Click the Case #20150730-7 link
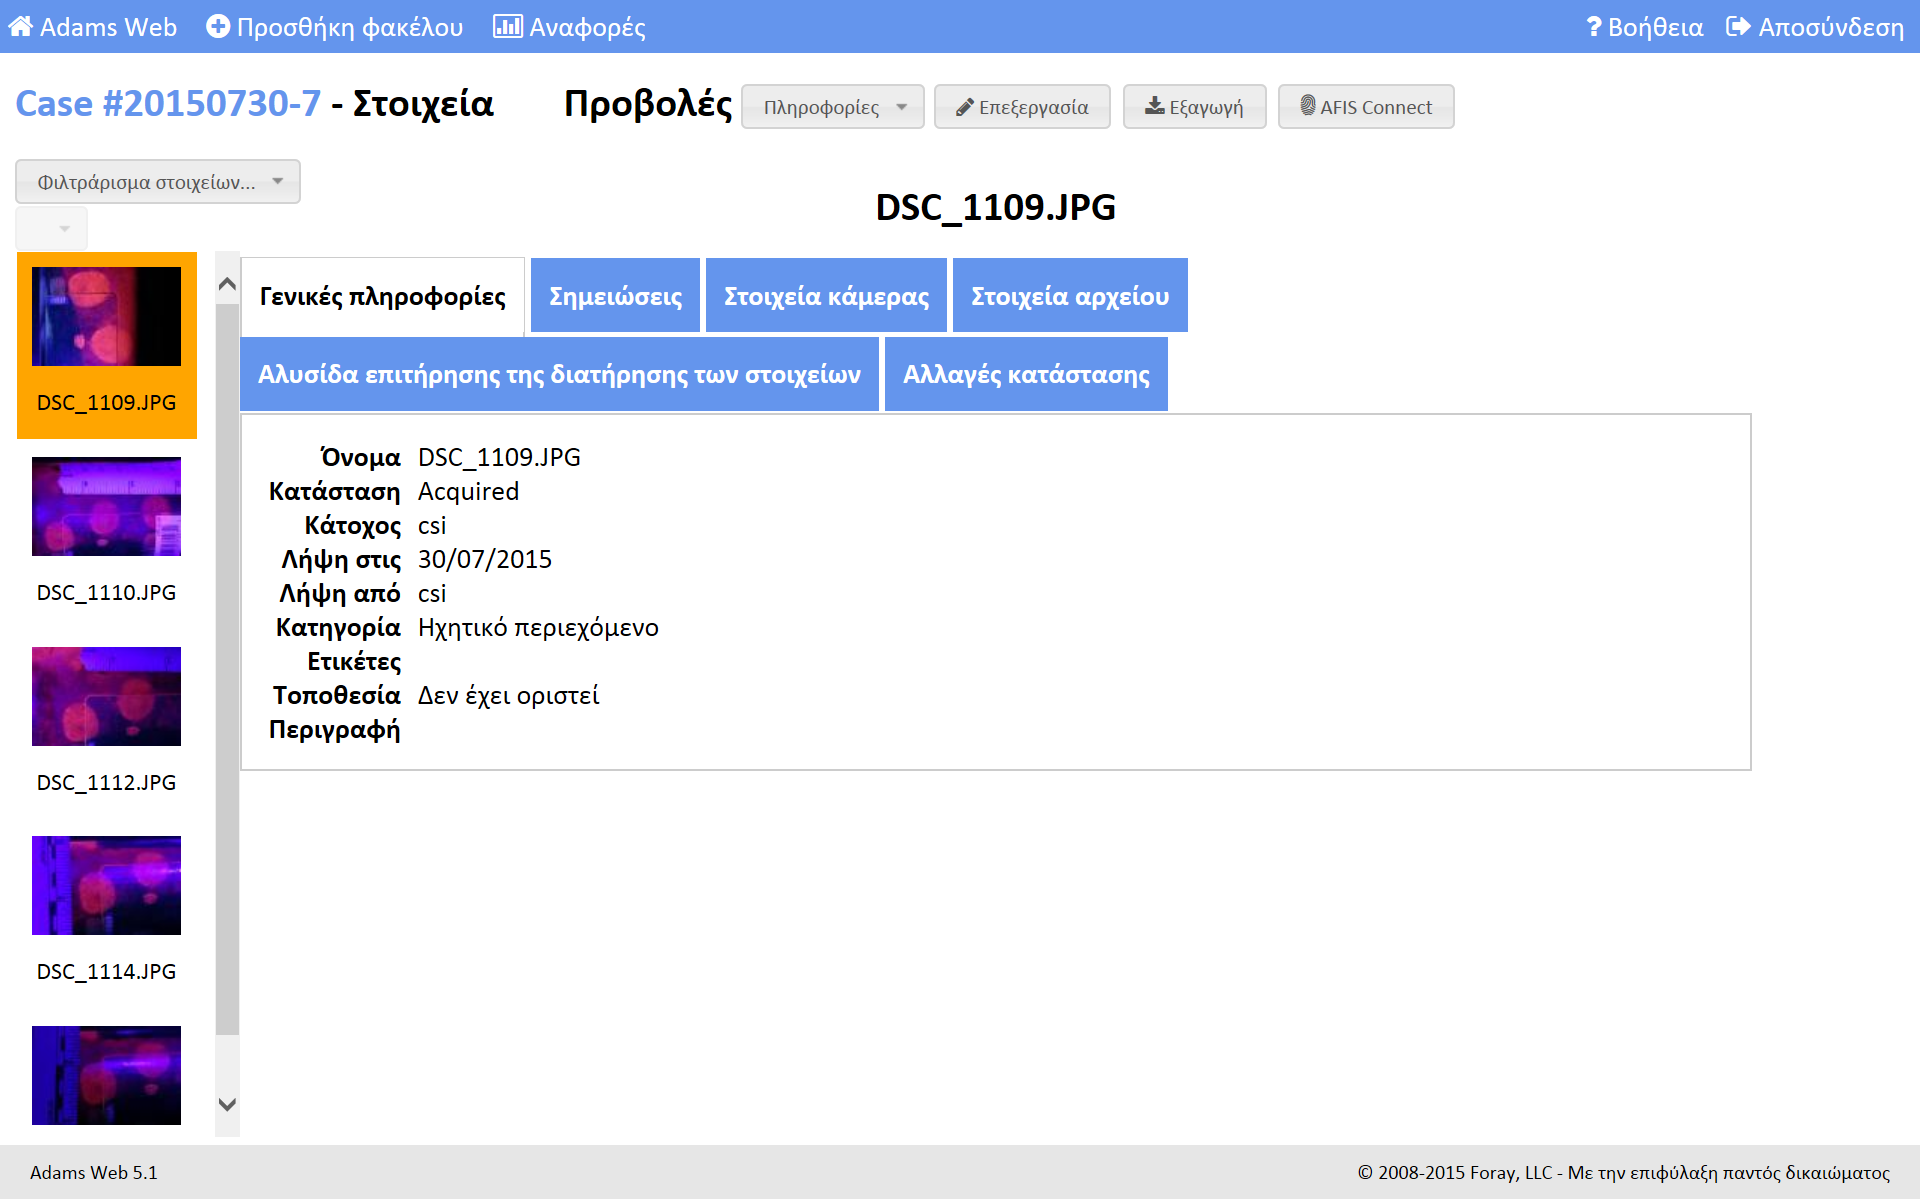The height and width of the screenshot is (1200, 1920). point(168,104)
